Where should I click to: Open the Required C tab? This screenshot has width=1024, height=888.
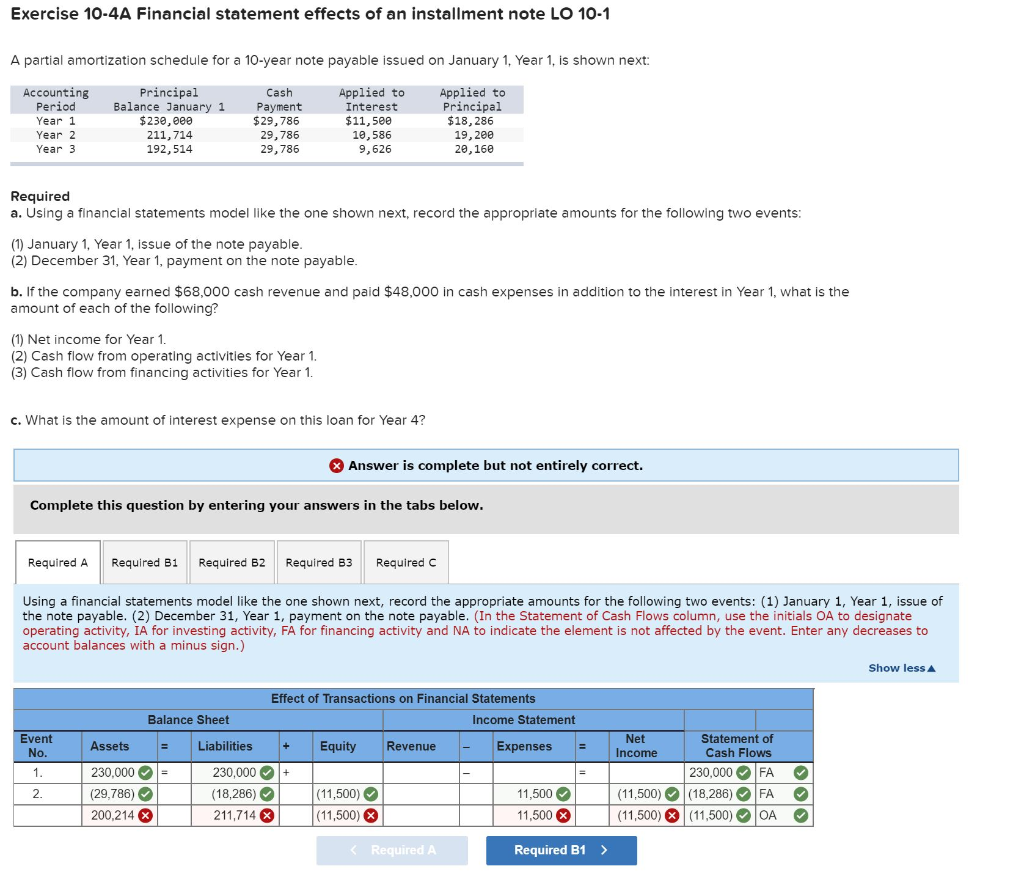406,561
